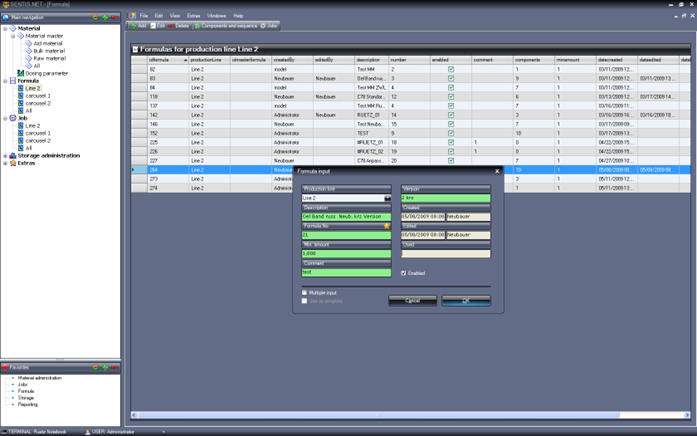Viewport: 697px width, 436px height.
Task: Click the star icon beside Formula No
Action: point(387,226)
